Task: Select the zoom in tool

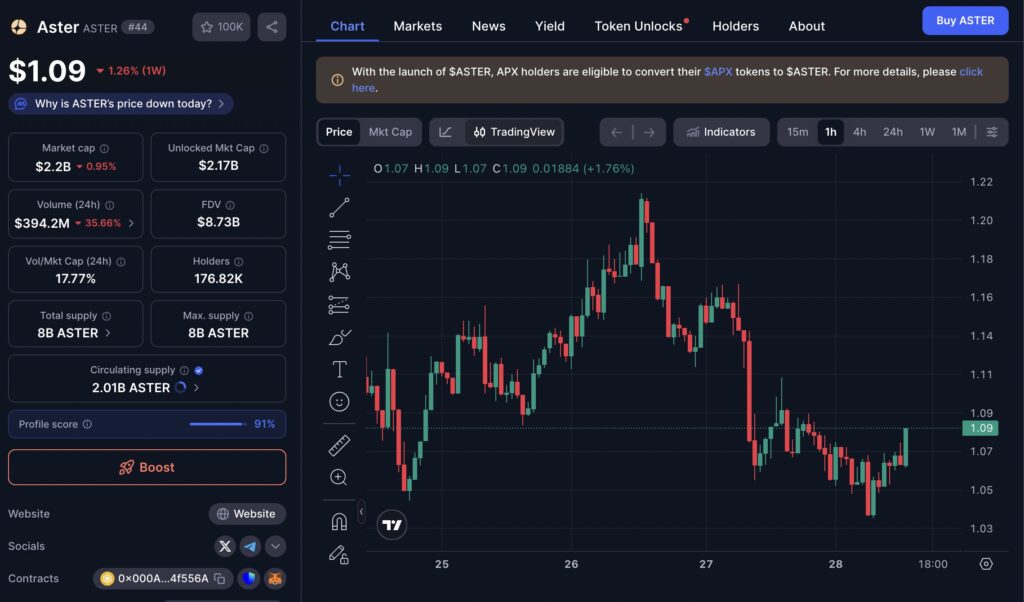Action: tap(338, 477)
